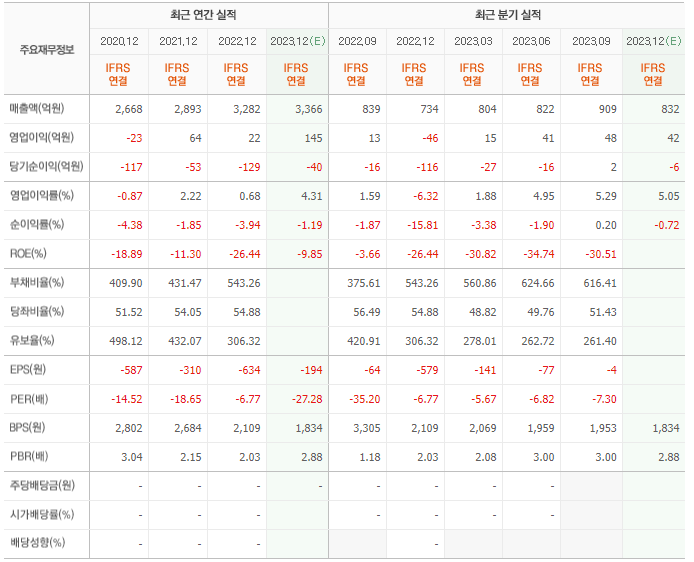Select the 부채비율(%) row label
The width and height of the screenshot is (694, 562).
pos(37,282)
